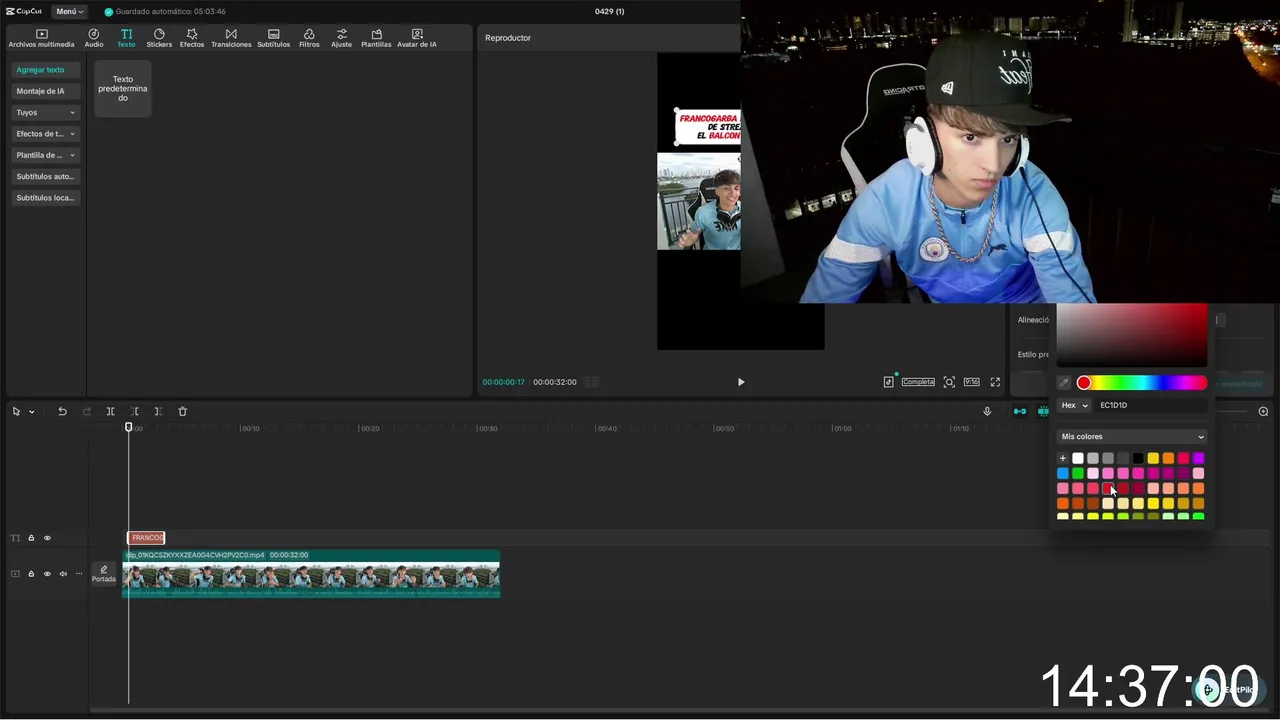Expand the Tuyos category
The height and width of the screenshot is (720, 1280).
[x=45, y=113]
